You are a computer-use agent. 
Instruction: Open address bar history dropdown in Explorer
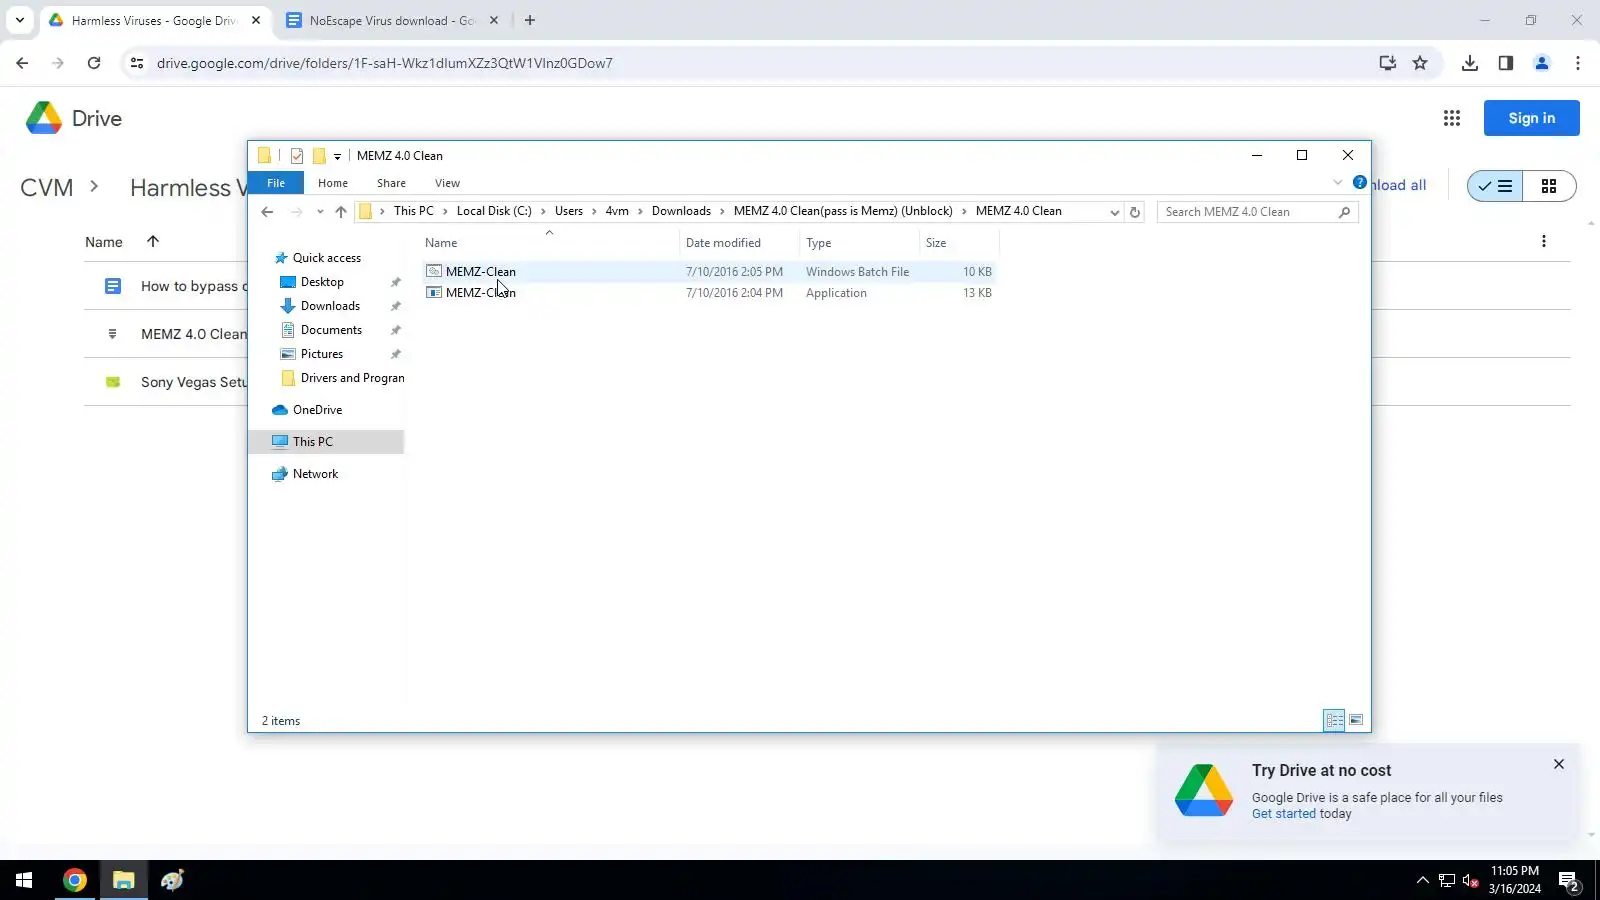pos(1114,212)
